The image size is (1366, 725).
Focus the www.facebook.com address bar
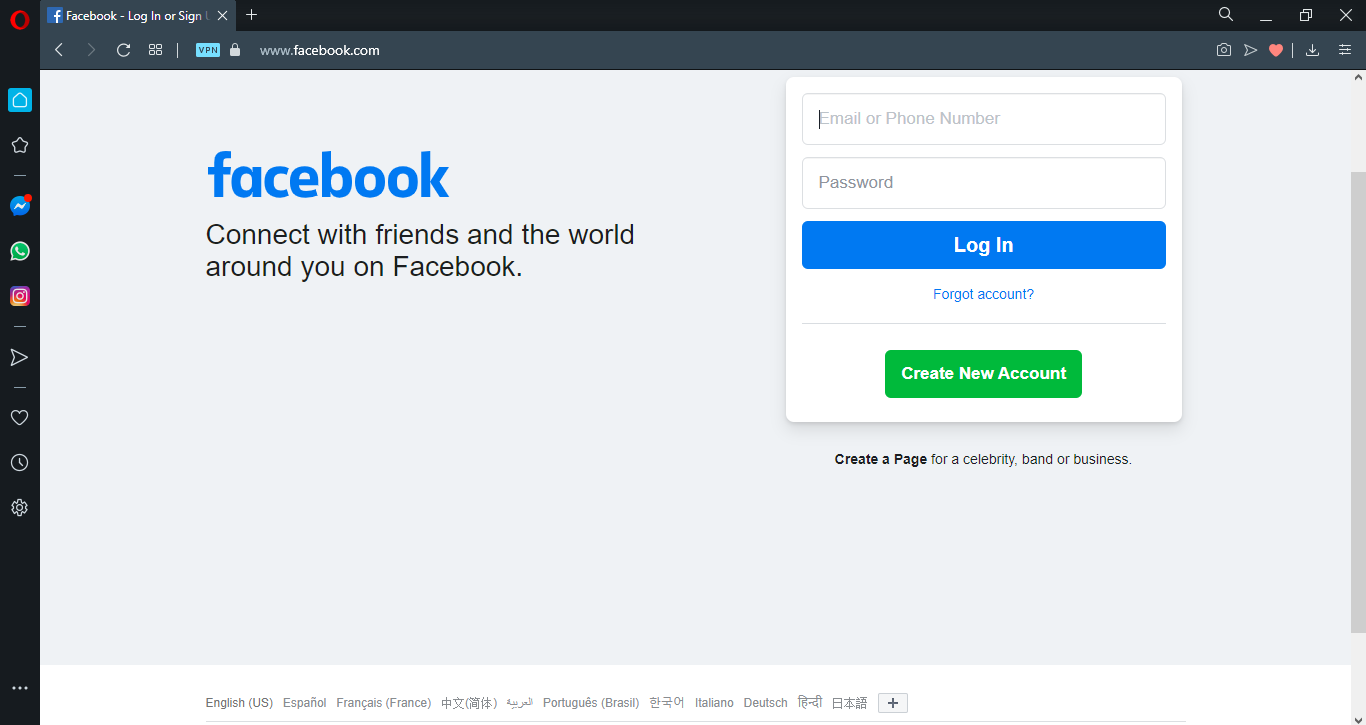pos(320,50)
